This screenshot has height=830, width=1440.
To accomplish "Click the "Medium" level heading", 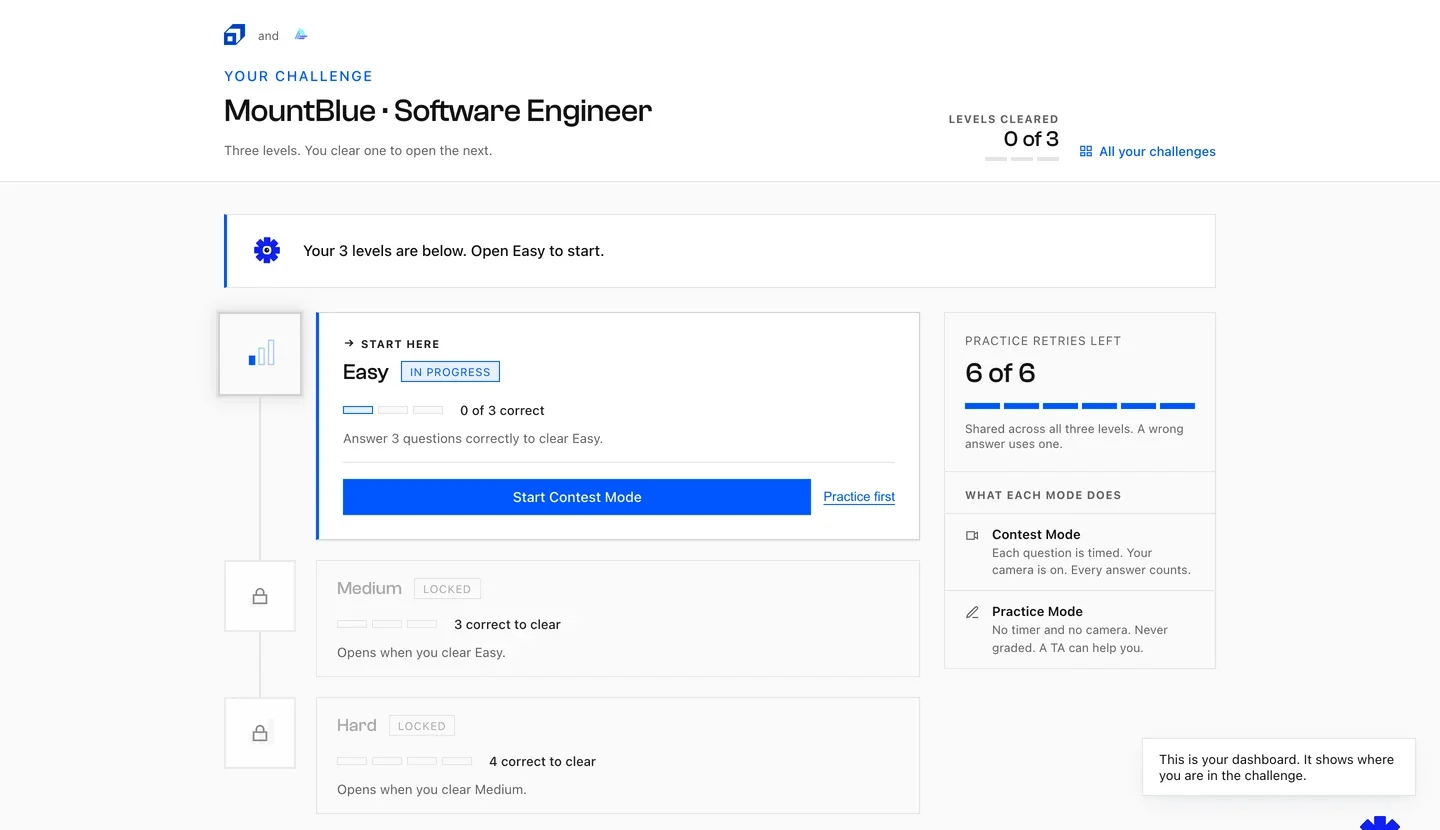I will point(369,588).
